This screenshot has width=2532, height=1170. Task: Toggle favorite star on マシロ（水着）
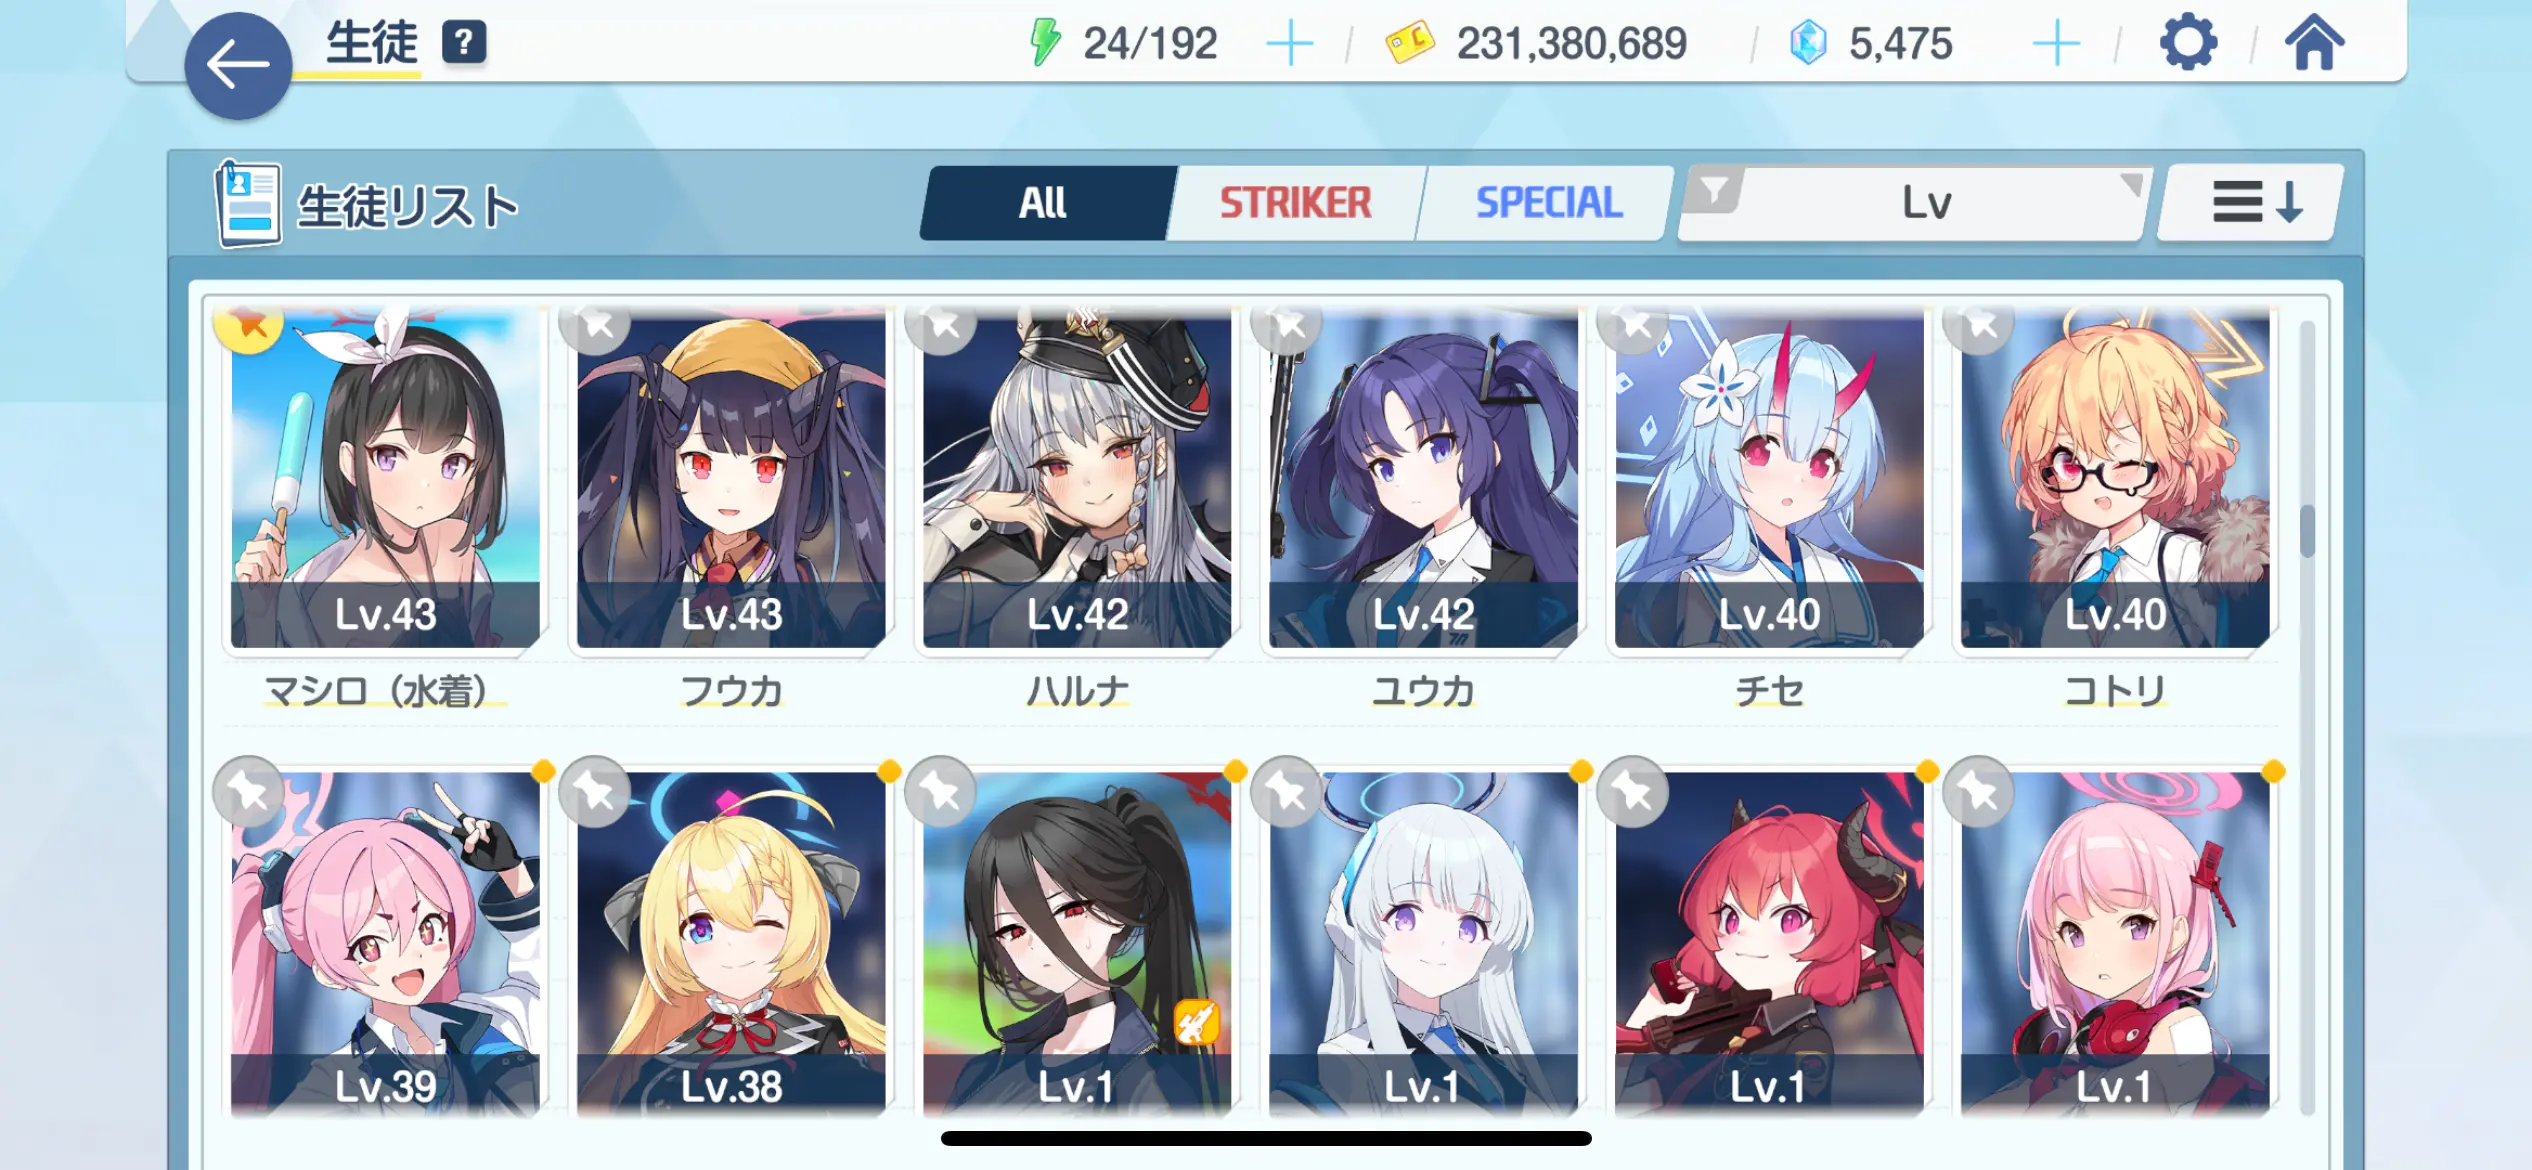pos(250,323)
